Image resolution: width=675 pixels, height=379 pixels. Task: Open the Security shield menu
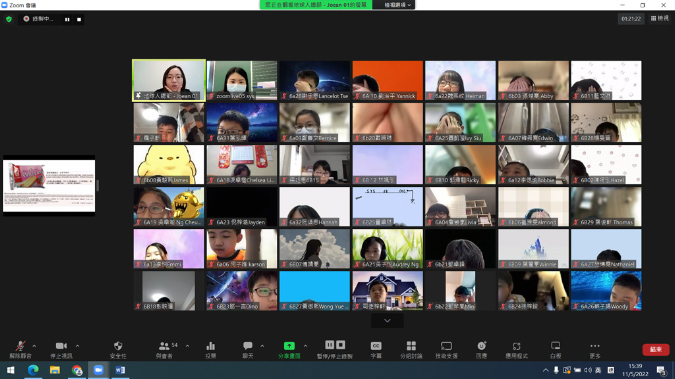click(118, 349)
